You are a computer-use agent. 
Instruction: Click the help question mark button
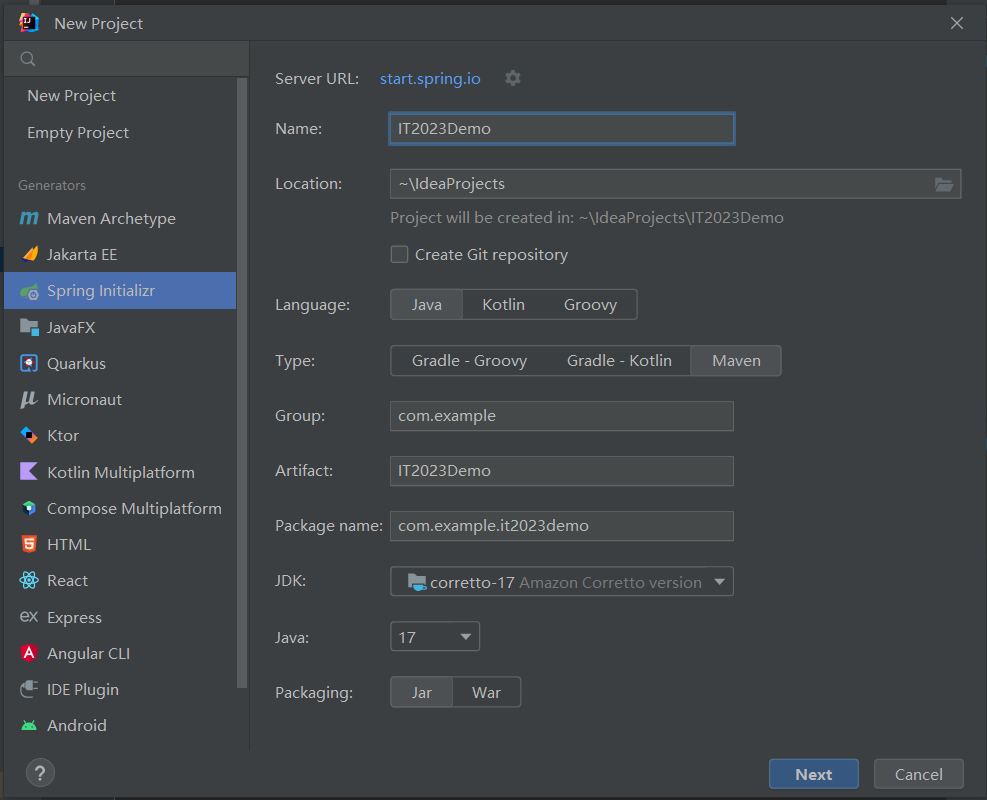tap(40, 772)
